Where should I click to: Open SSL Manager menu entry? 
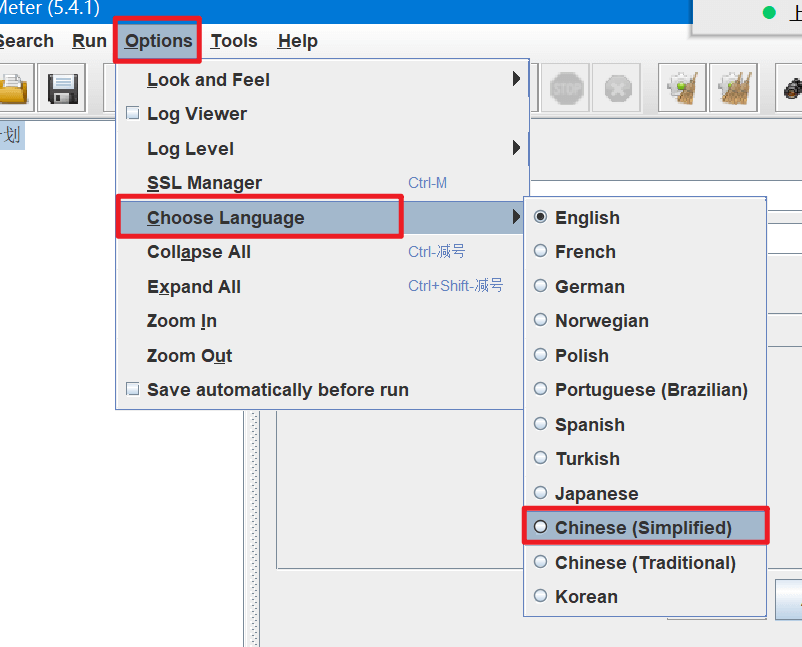pyautogui.click(x=322, y=183)
